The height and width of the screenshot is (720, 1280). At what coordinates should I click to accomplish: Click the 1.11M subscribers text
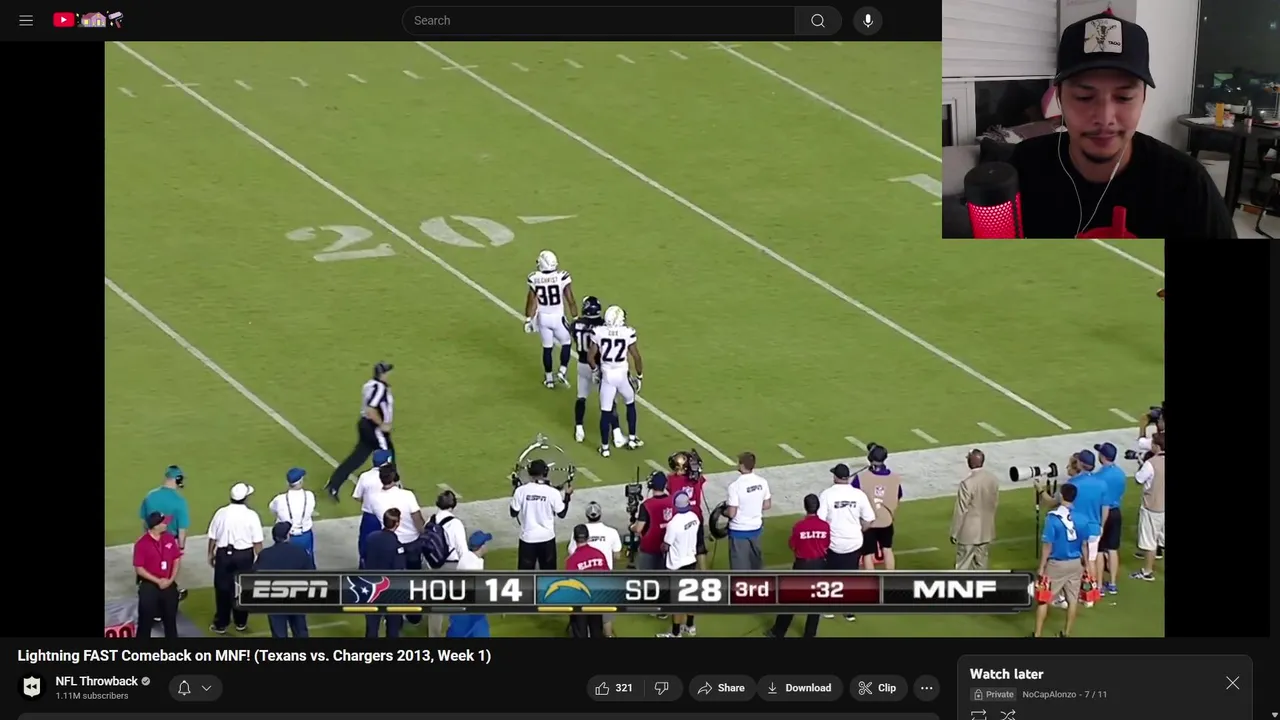pos(92,696)
